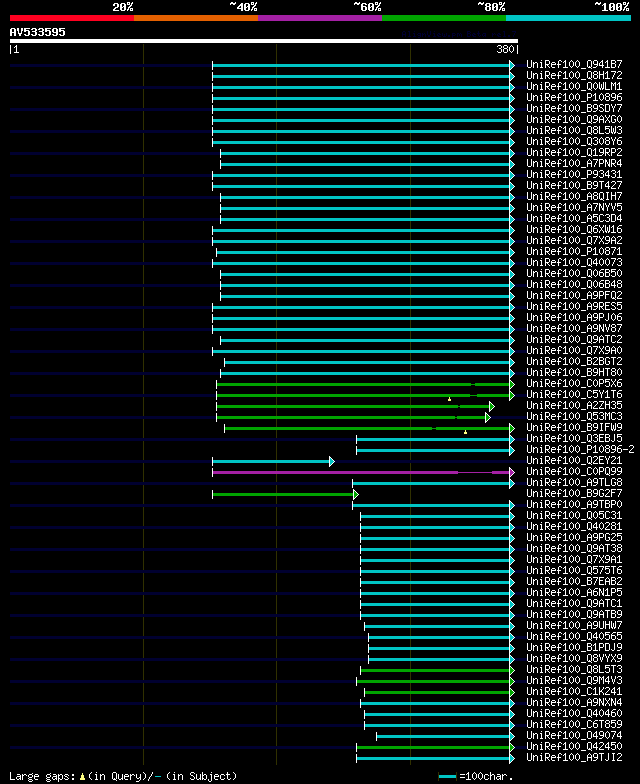Select the UniRef100_Q06B50 label
This screenshot has height=784, width=640.
[574, 274]
